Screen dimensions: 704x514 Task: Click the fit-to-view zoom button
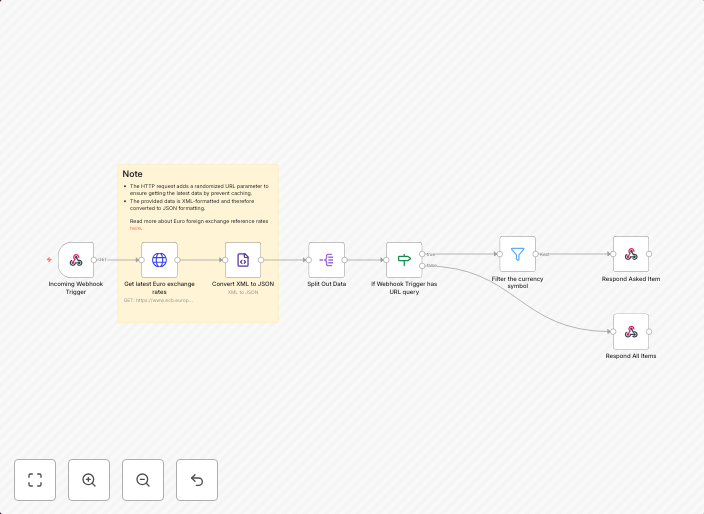coord(35,480)
